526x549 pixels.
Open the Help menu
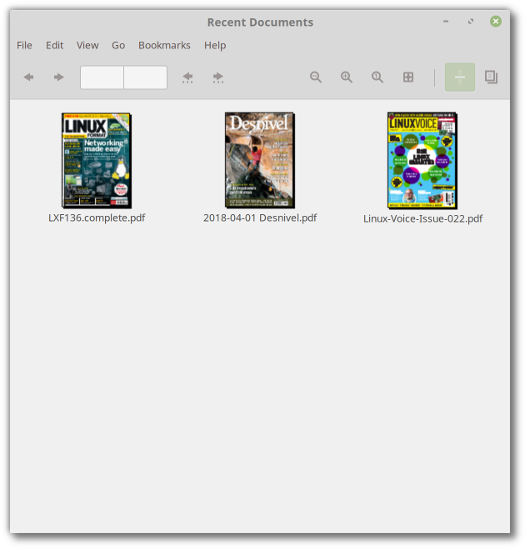(x=215, y=46)
